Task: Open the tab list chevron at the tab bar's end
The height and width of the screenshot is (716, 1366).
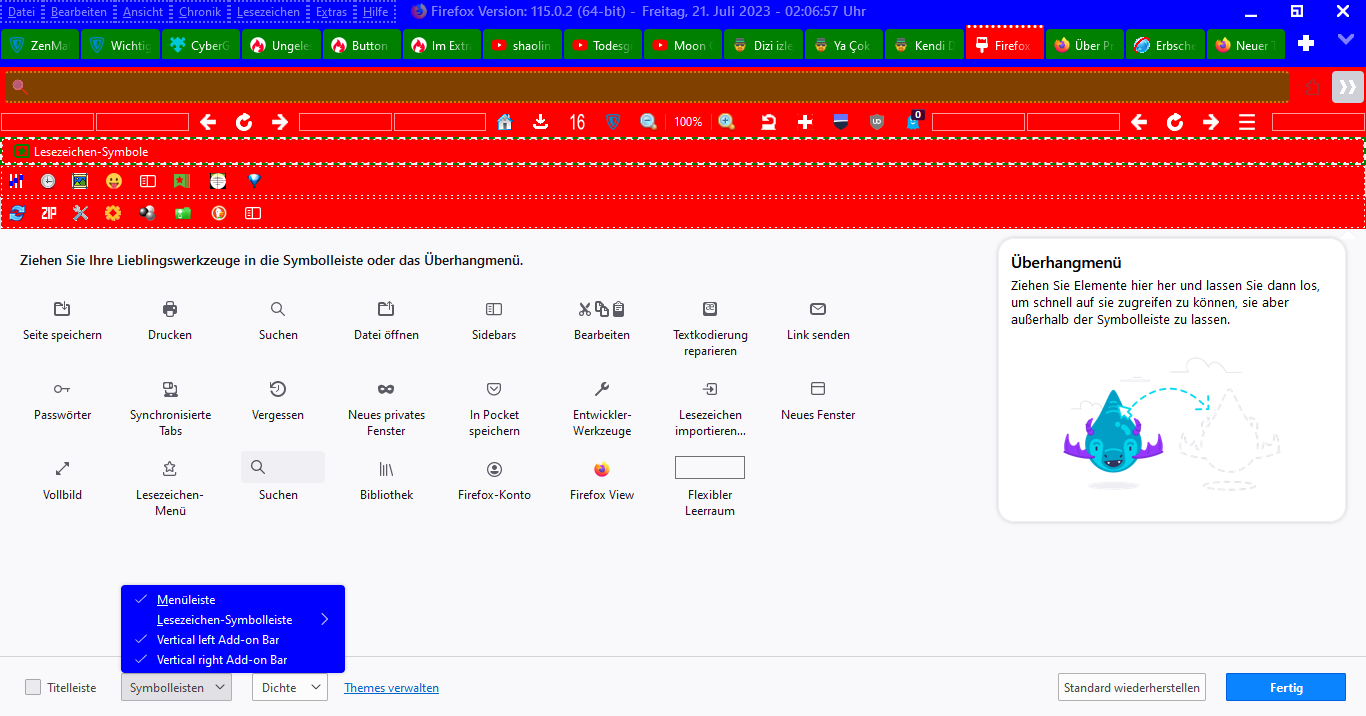Action: click(x=1345, y=40)
